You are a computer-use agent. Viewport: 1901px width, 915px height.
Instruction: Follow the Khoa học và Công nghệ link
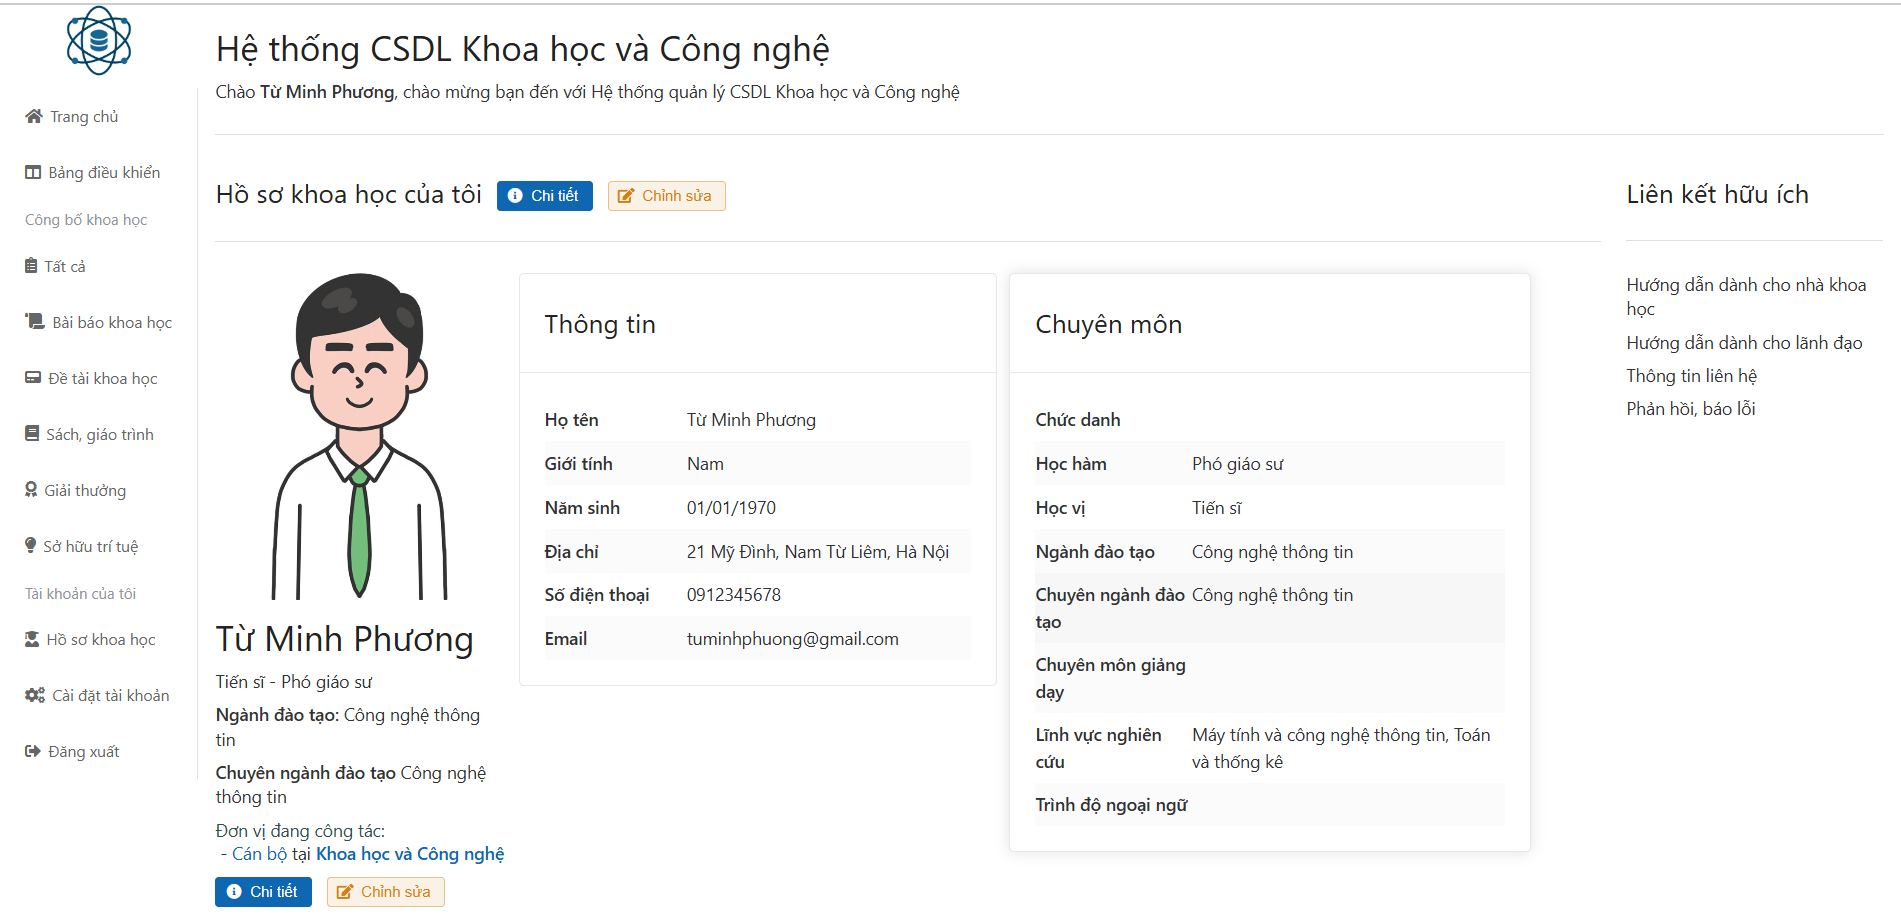point(410,853)
